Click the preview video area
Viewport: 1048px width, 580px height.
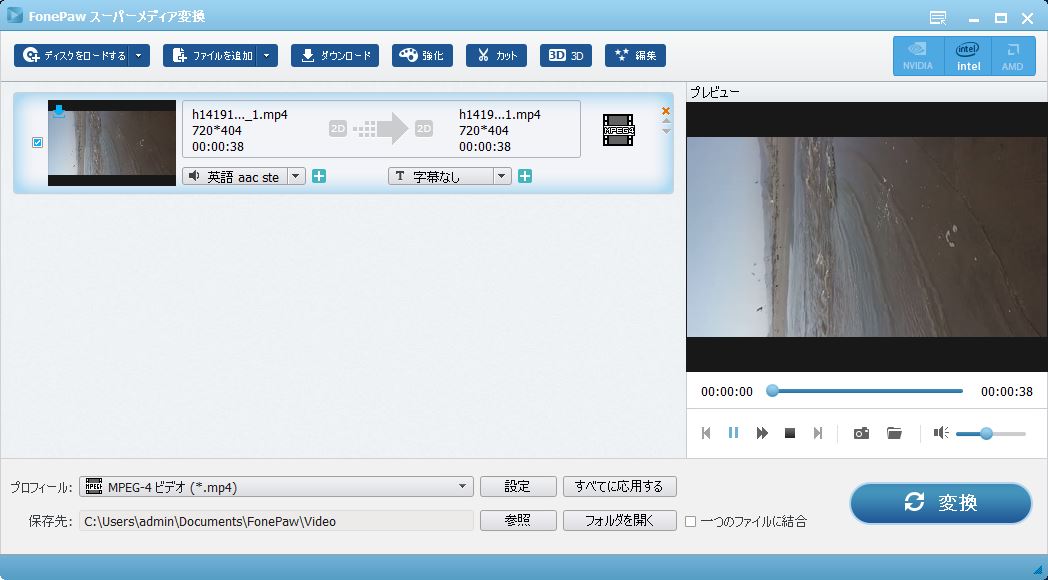tap(867, 237)
